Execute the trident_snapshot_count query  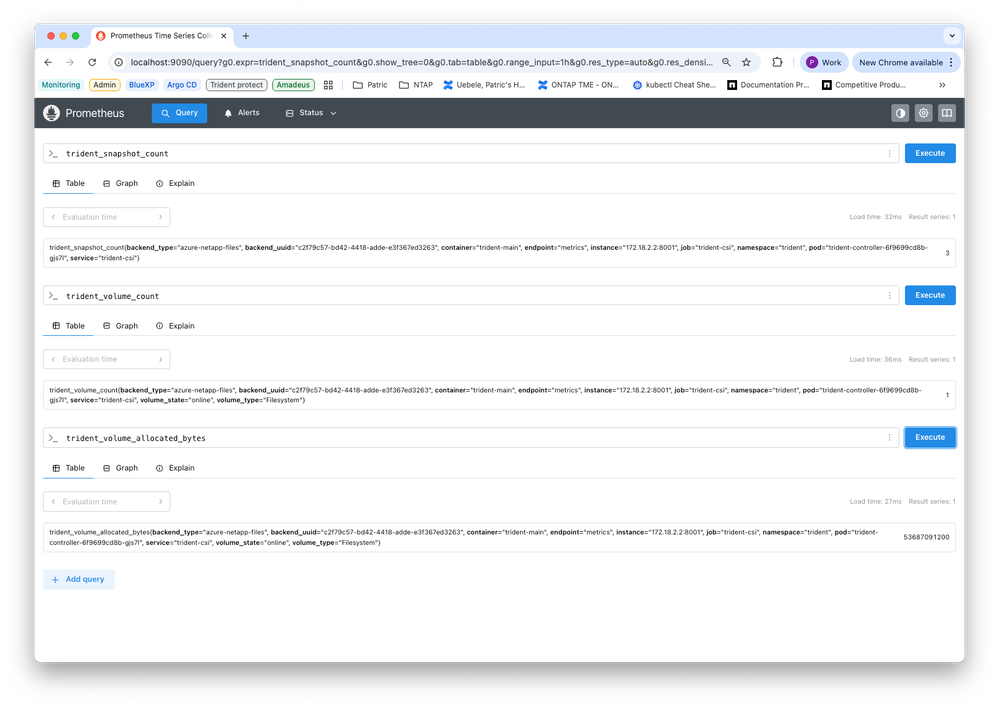coord(930,153)
